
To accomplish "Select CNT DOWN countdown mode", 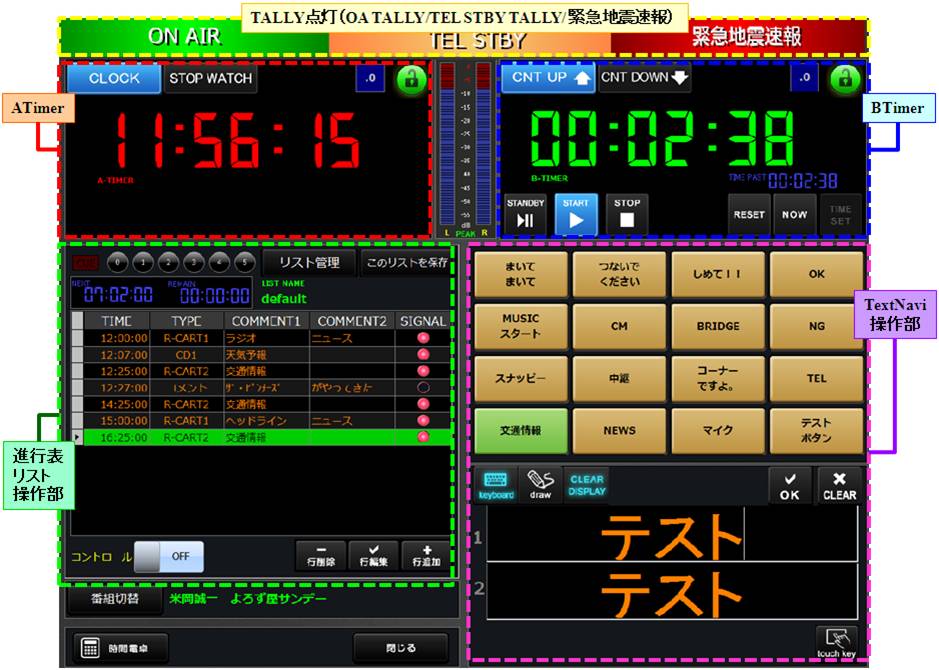I will (645, 78).
